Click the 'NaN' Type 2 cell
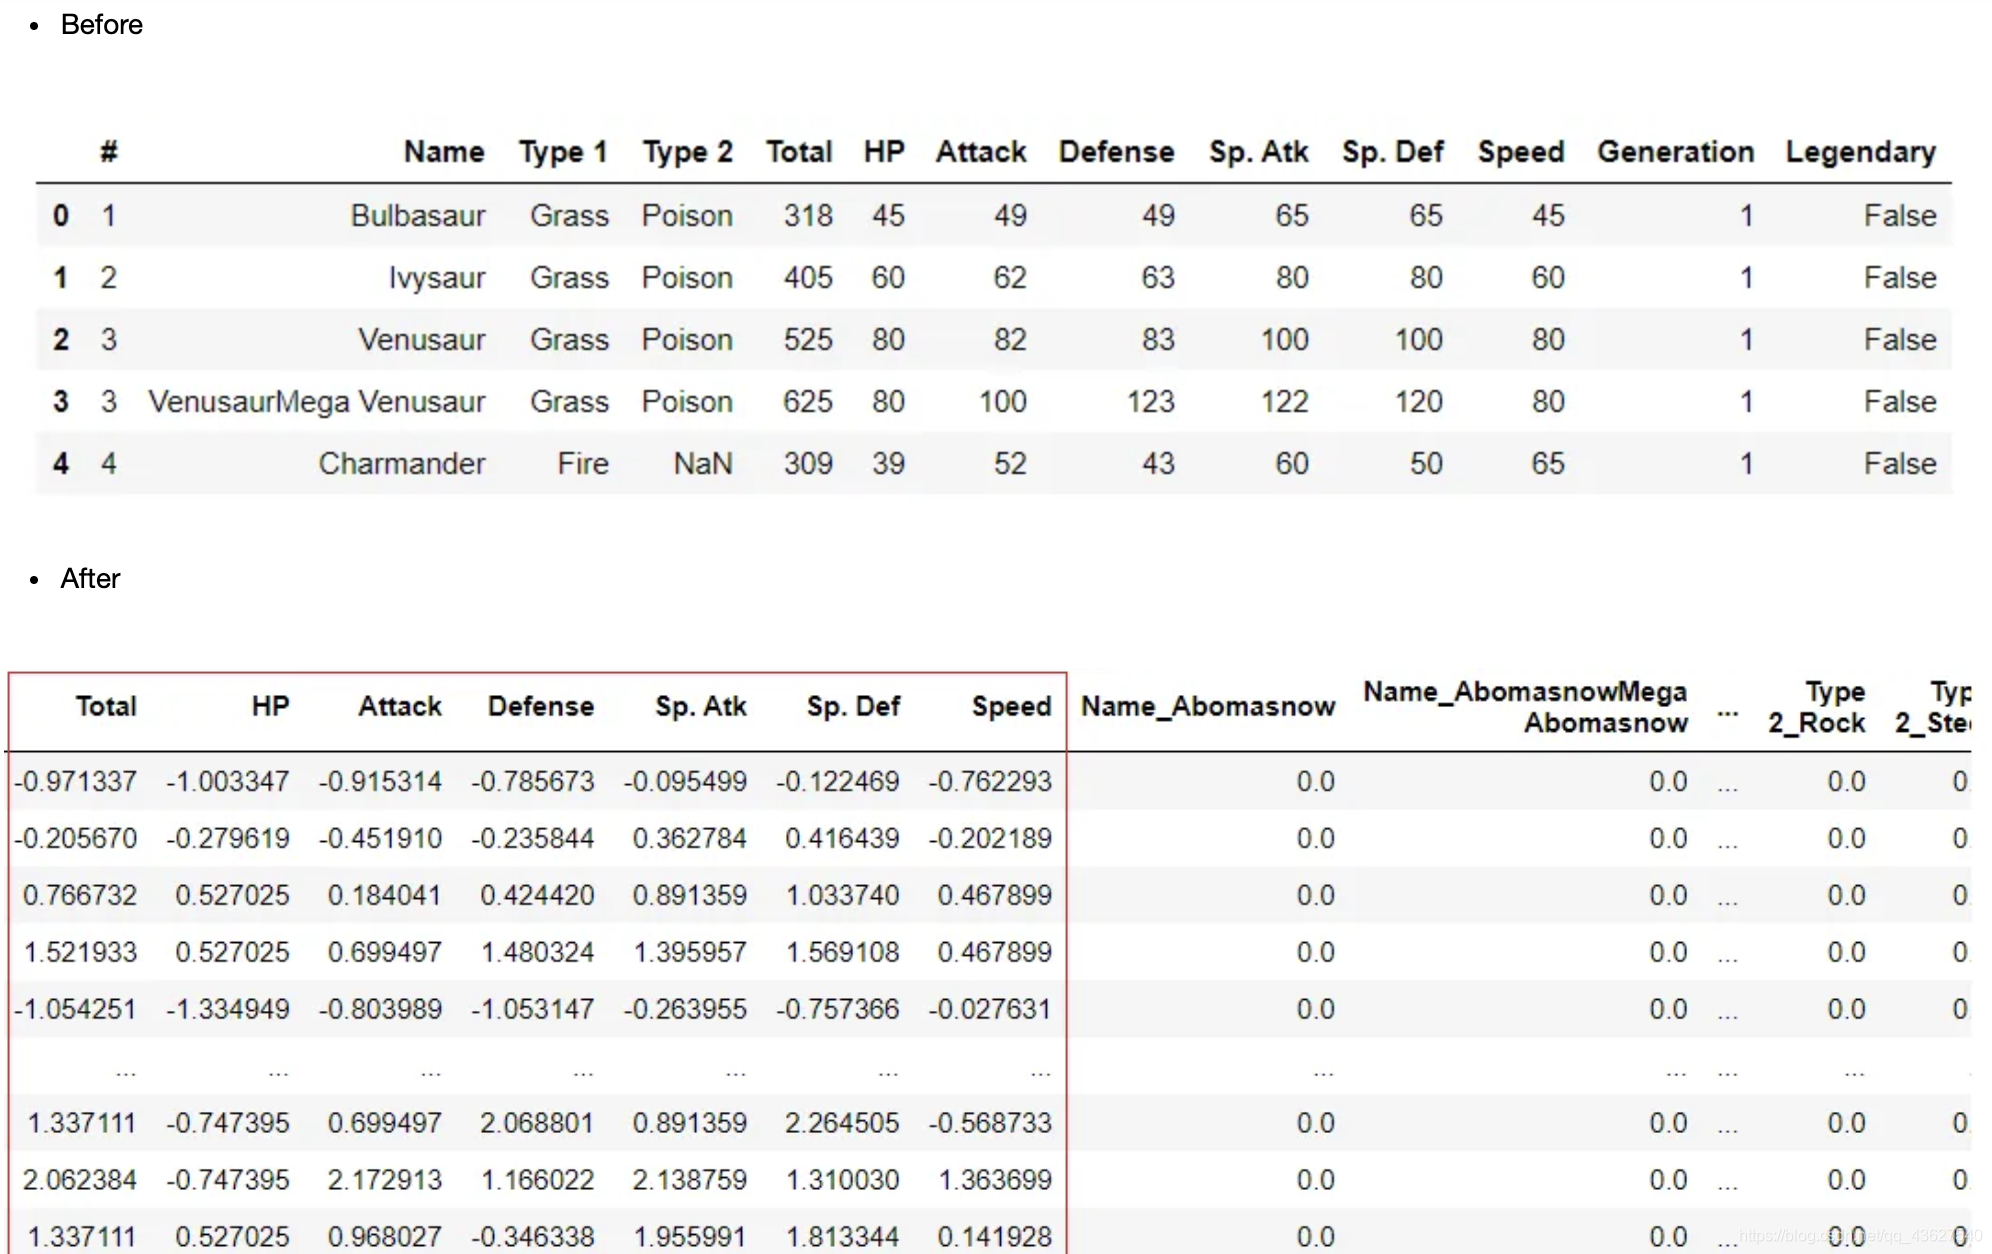 click(x=703, y=463)
